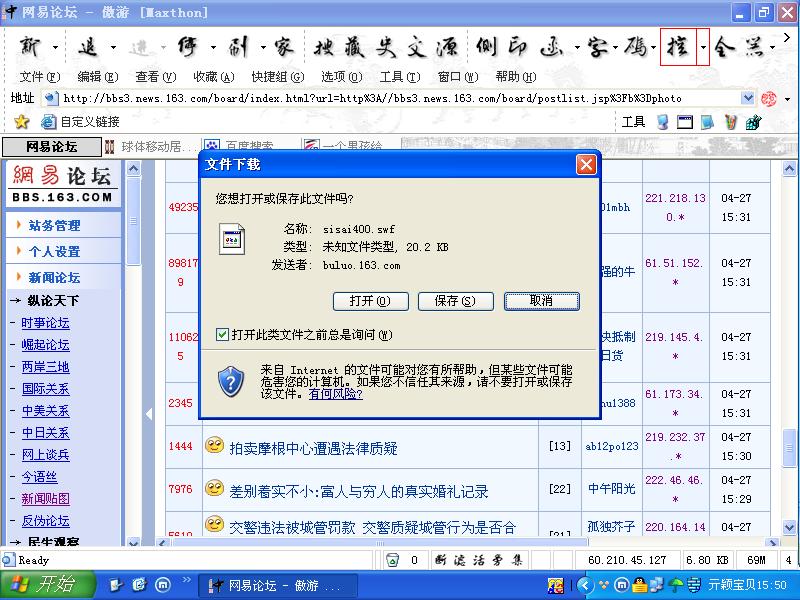View page source via 源 icon
800x600 pixels.
[447, 47]
